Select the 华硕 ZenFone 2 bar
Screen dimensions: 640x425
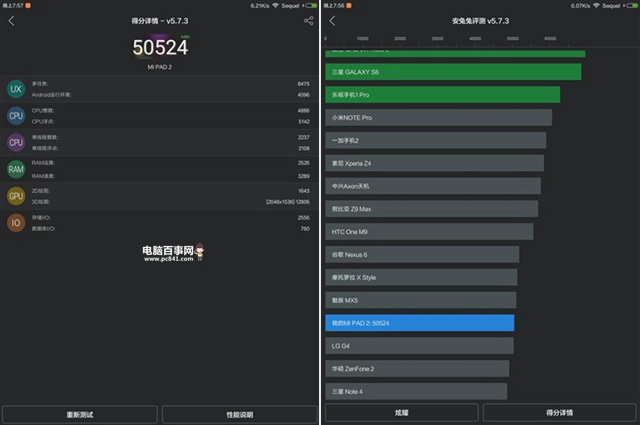[417, 369]
